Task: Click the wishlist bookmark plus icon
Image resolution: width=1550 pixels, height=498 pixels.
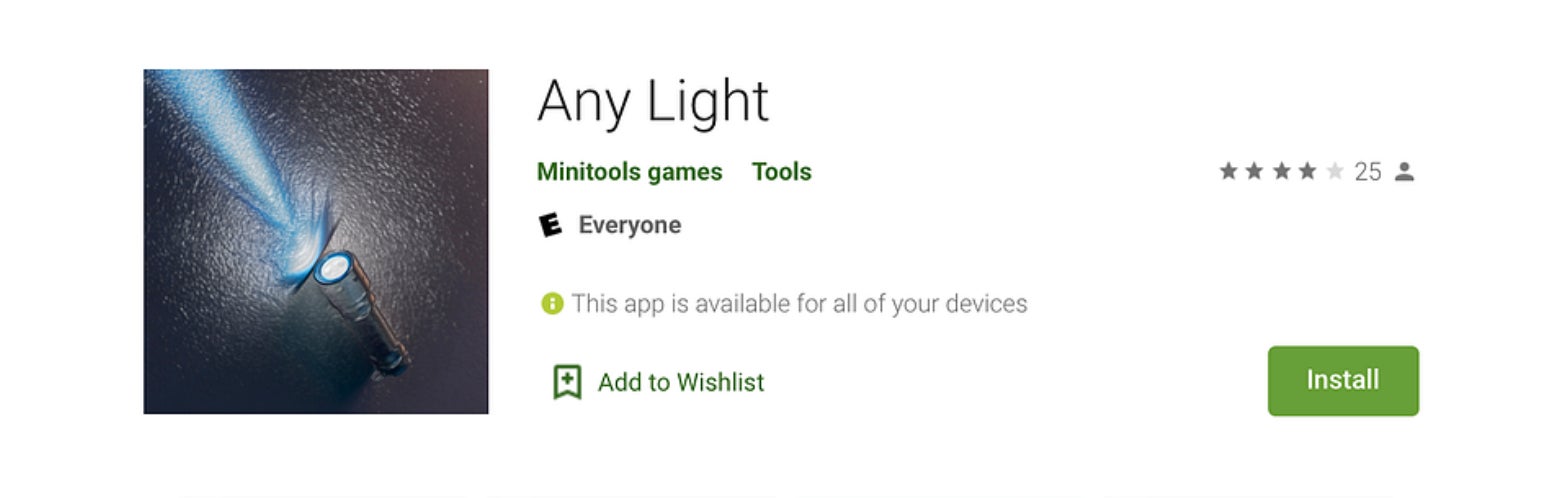Action: (x=567, y=382)
